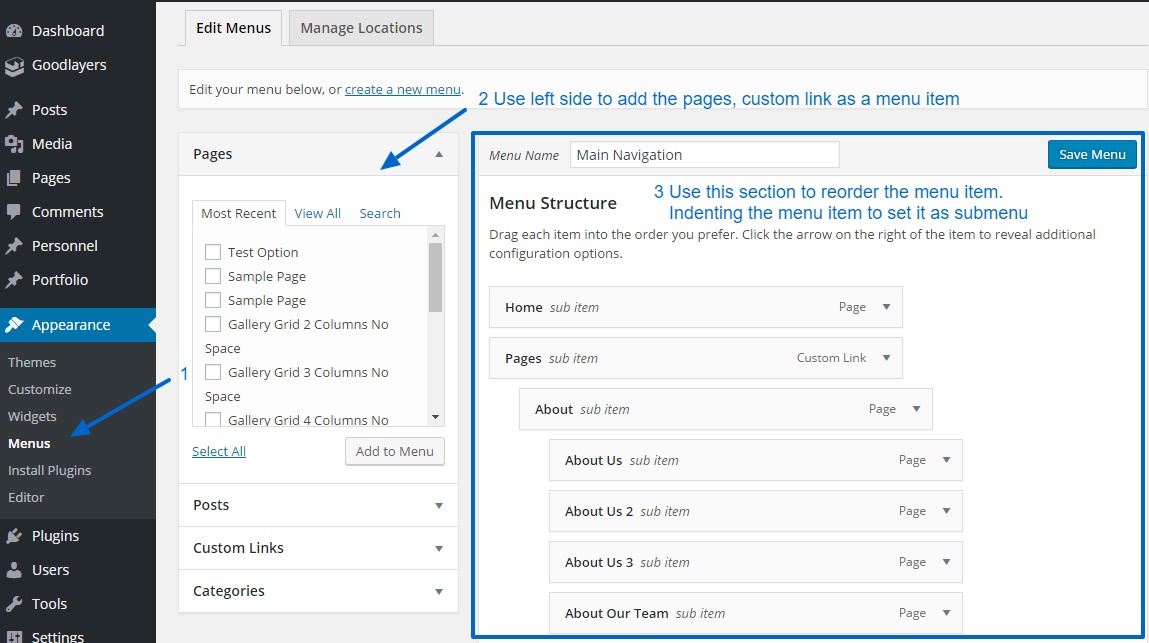Expand the Home menu item options arrow

coord(886,307)
